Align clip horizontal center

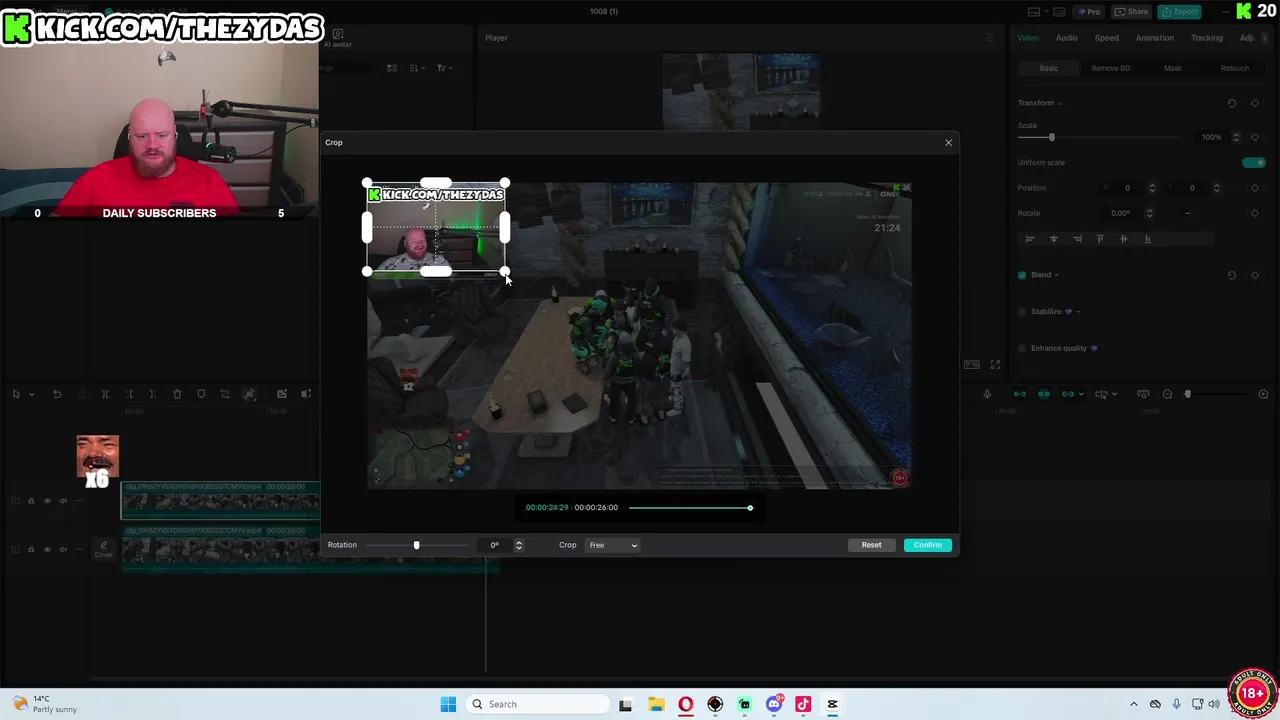pos(1053,239)
